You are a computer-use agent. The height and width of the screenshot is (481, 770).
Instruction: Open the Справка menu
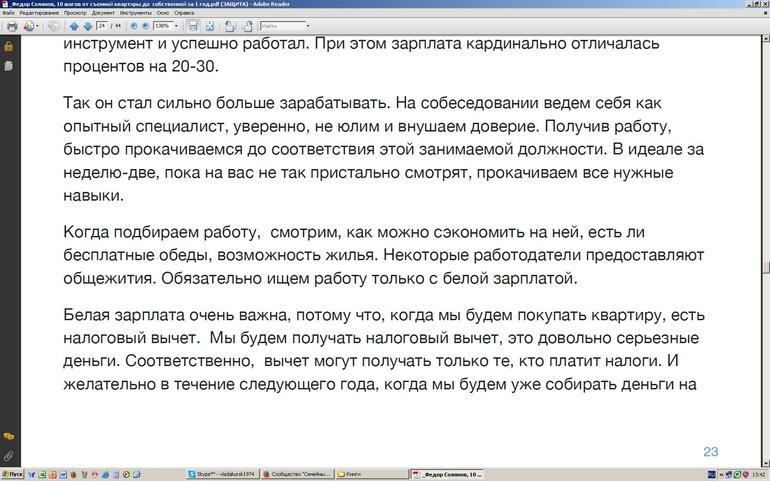[x=184, y=13]
